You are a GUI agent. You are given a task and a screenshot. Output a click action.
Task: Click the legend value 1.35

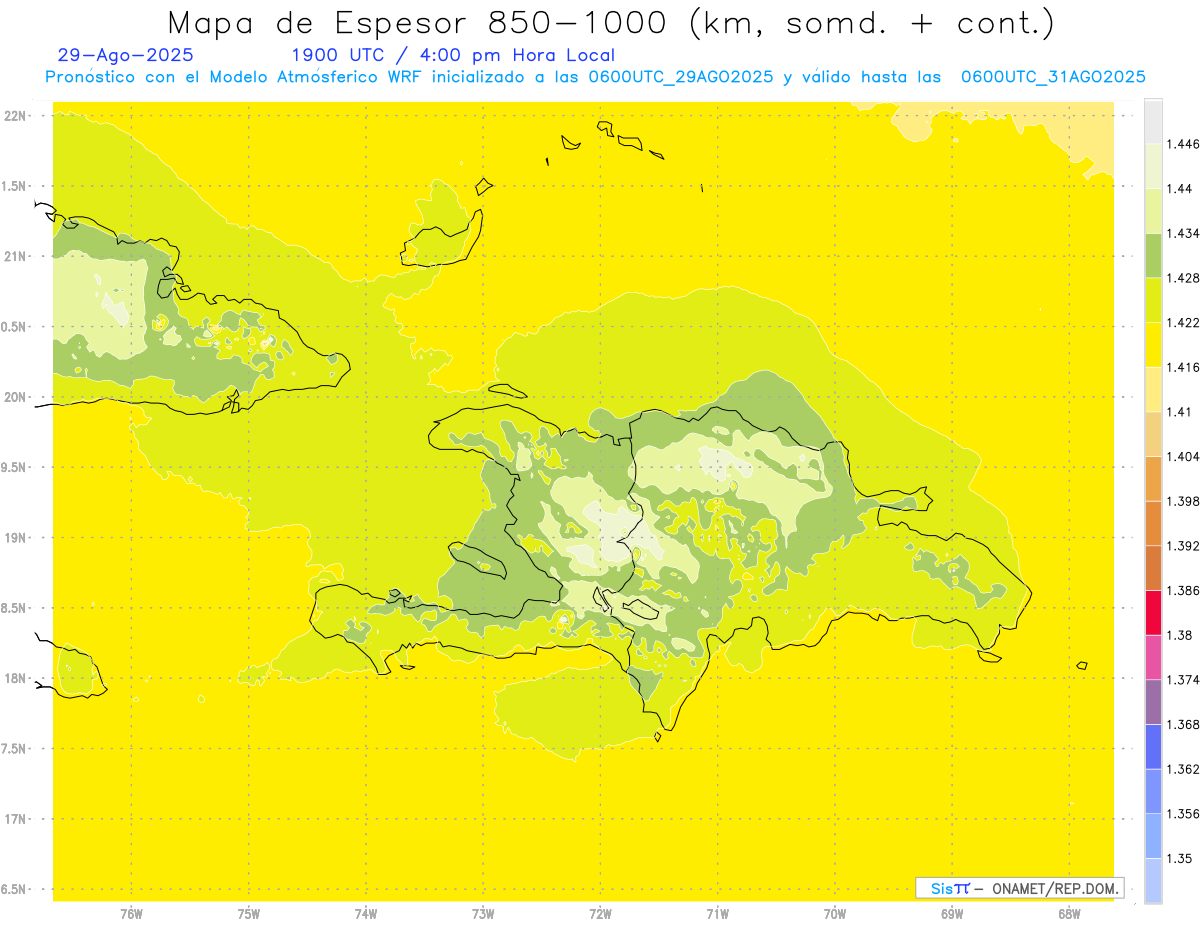[x=1180, y=858]
